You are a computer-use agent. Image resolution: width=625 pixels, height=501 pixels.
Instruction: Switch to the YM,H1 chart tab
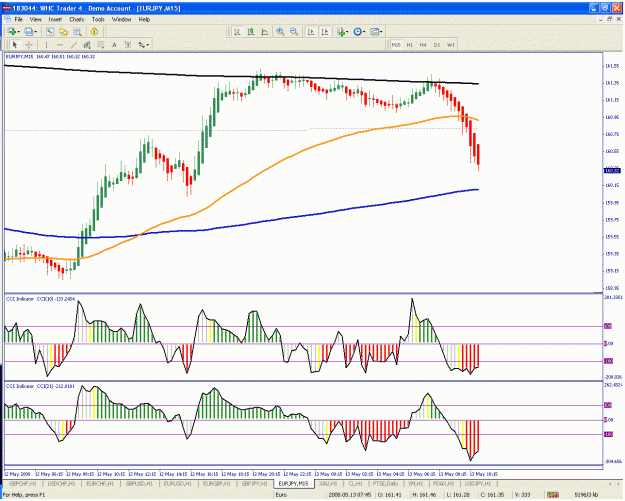click(415, 483)
